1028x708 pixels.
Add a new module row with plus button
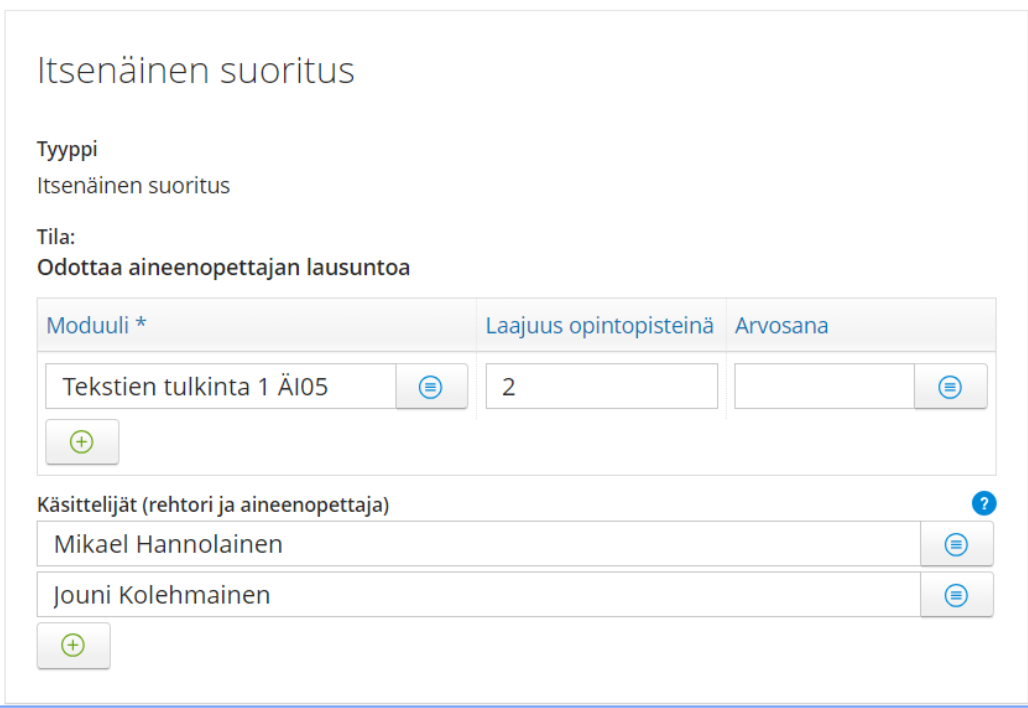coord(82,442)
